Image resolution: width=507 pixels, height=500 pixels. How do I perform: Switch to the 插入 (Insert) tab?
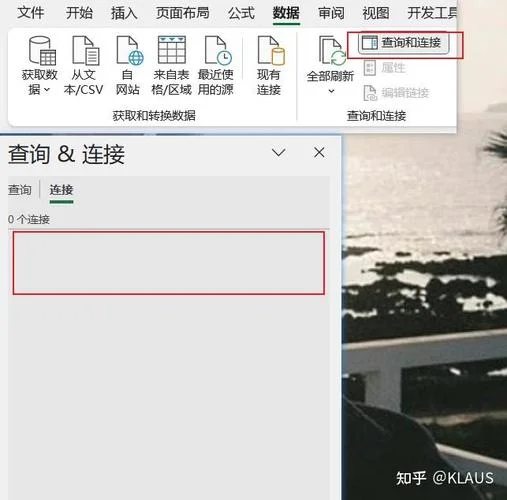pos(124,13)
